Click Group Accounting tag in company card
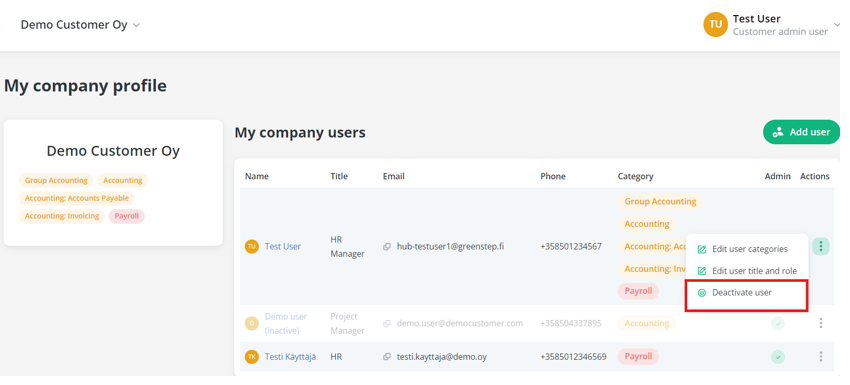Screen dimensions: 850x385 (56, 181)
